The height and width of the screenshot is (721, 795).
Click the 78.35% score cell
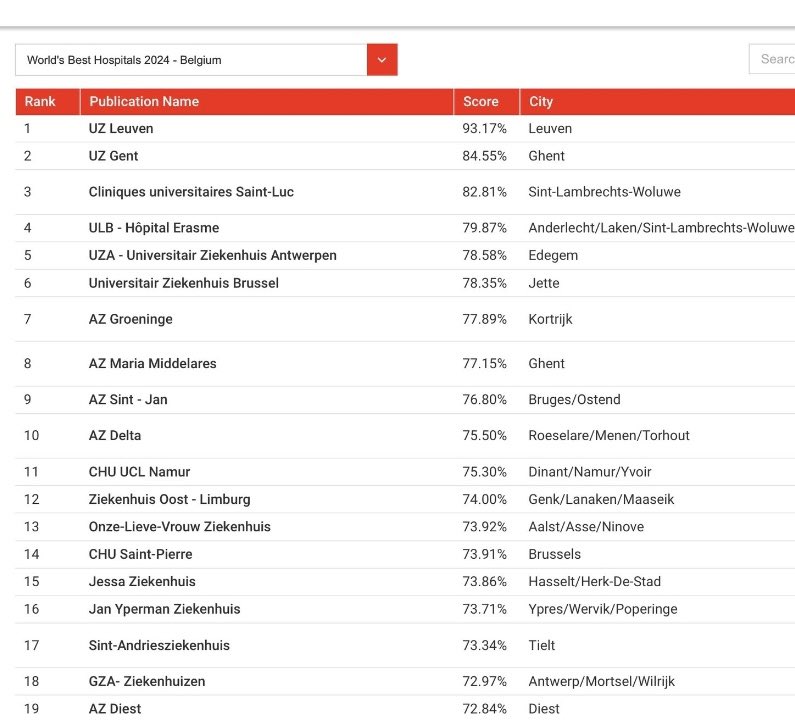point(484,283)
